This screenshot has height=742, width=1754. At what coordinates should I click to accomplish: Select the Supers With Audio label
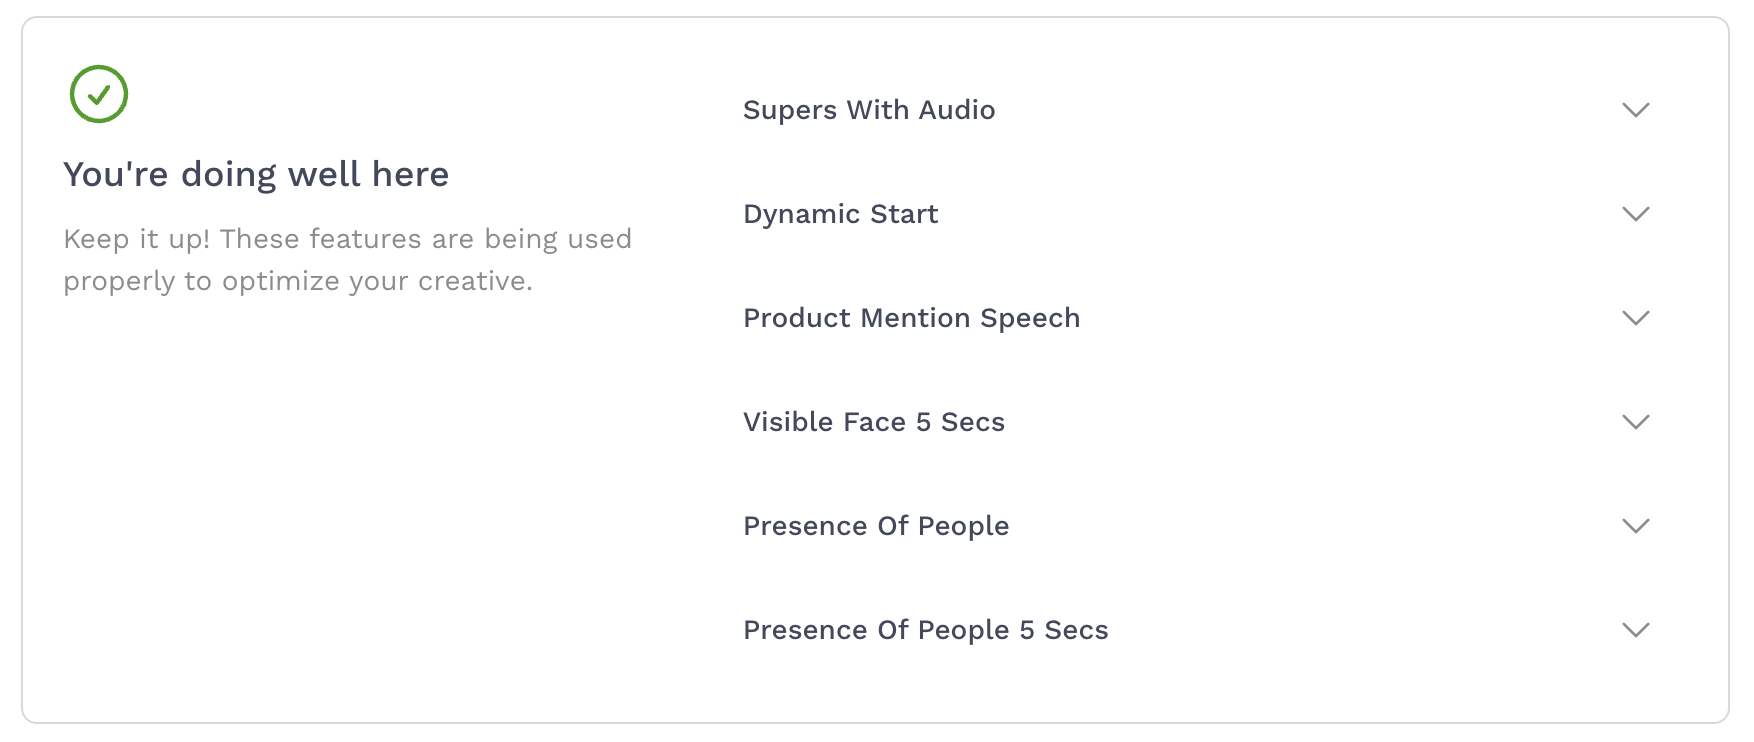point(868,110)
